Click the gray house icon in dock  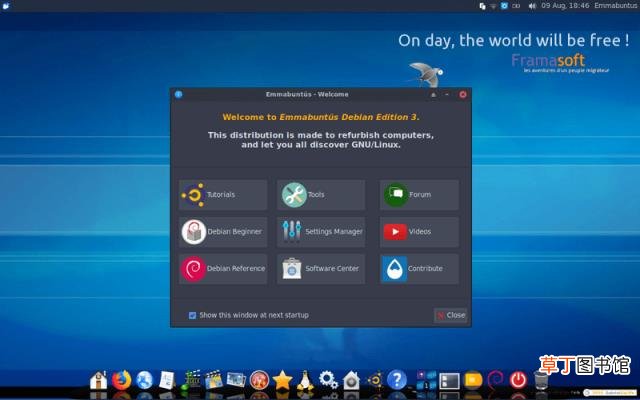(351, 380)
